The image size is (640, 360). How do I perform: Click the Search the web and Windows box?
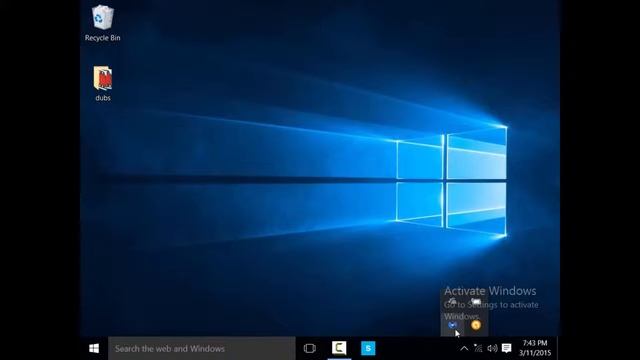click(202, 348)
